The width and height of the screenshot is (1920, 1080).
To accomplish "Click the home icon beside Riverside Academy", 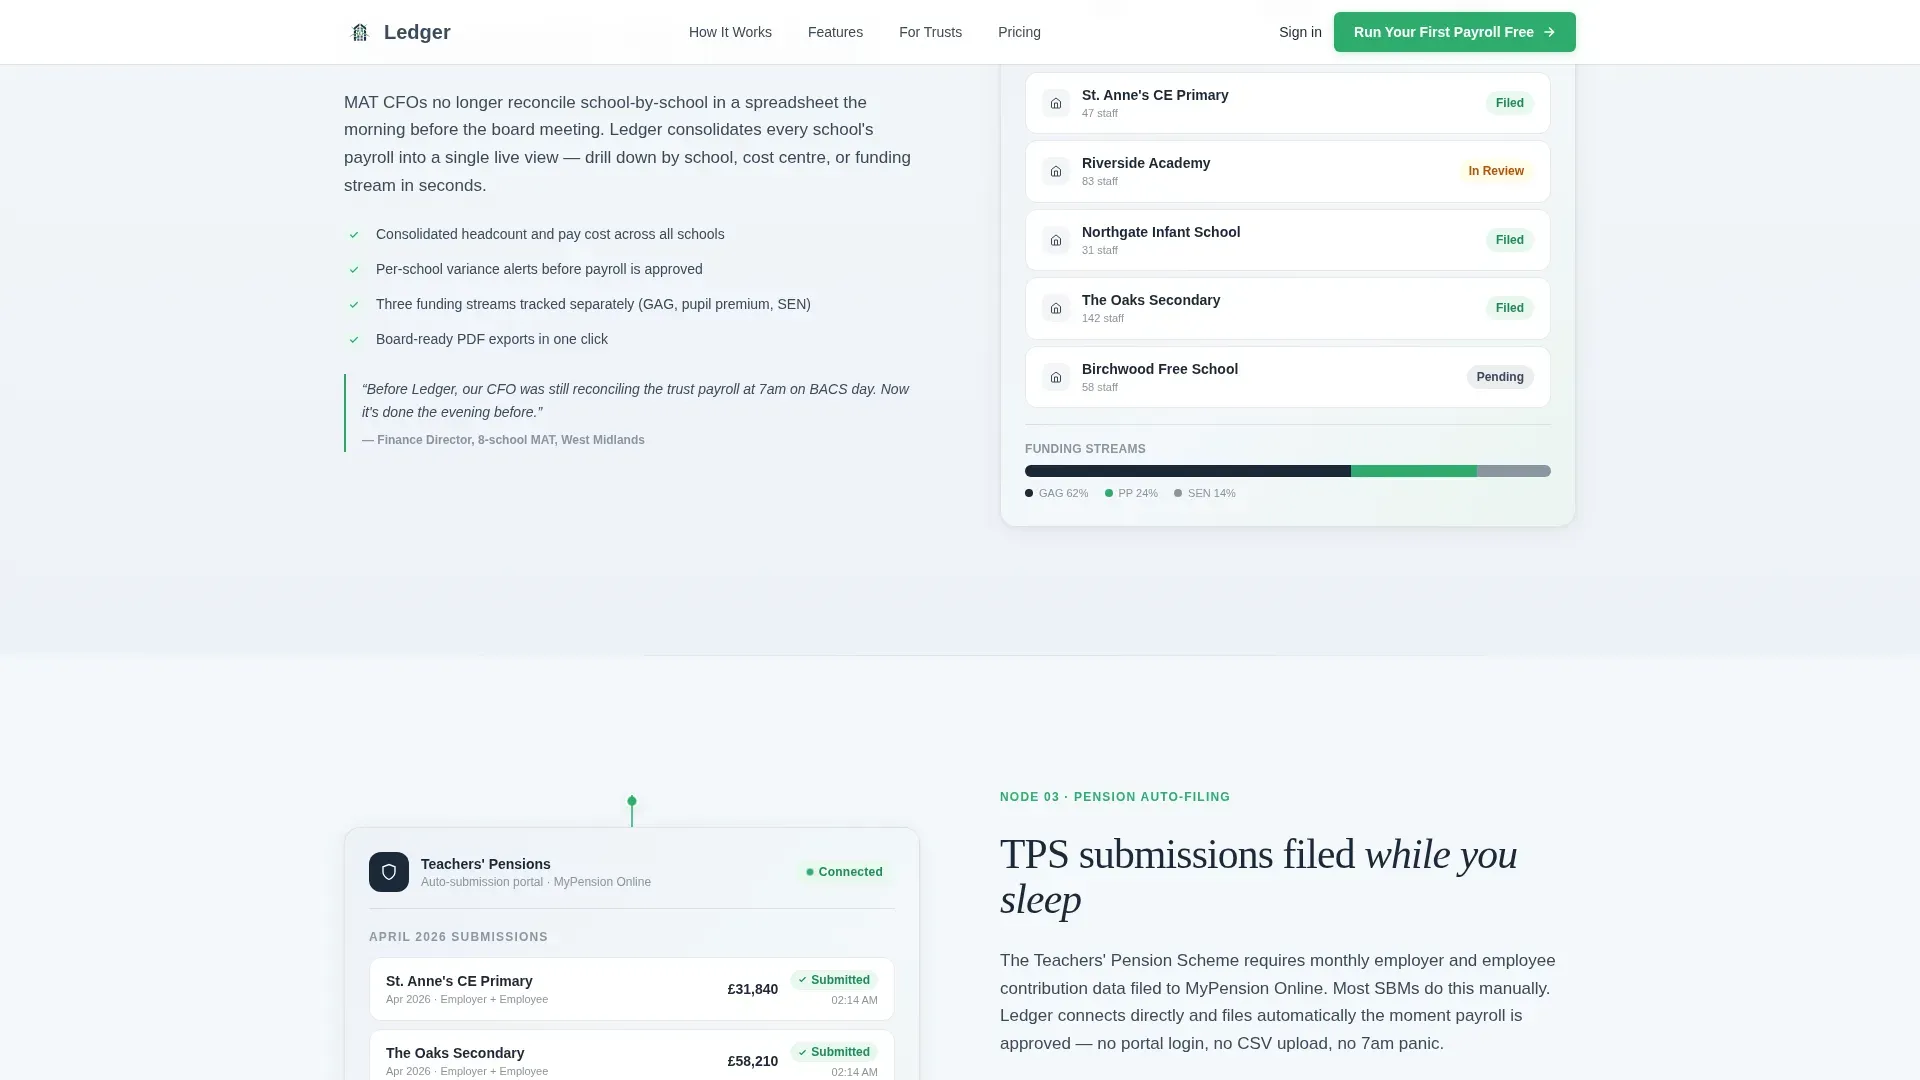I will pos(1056,171).
